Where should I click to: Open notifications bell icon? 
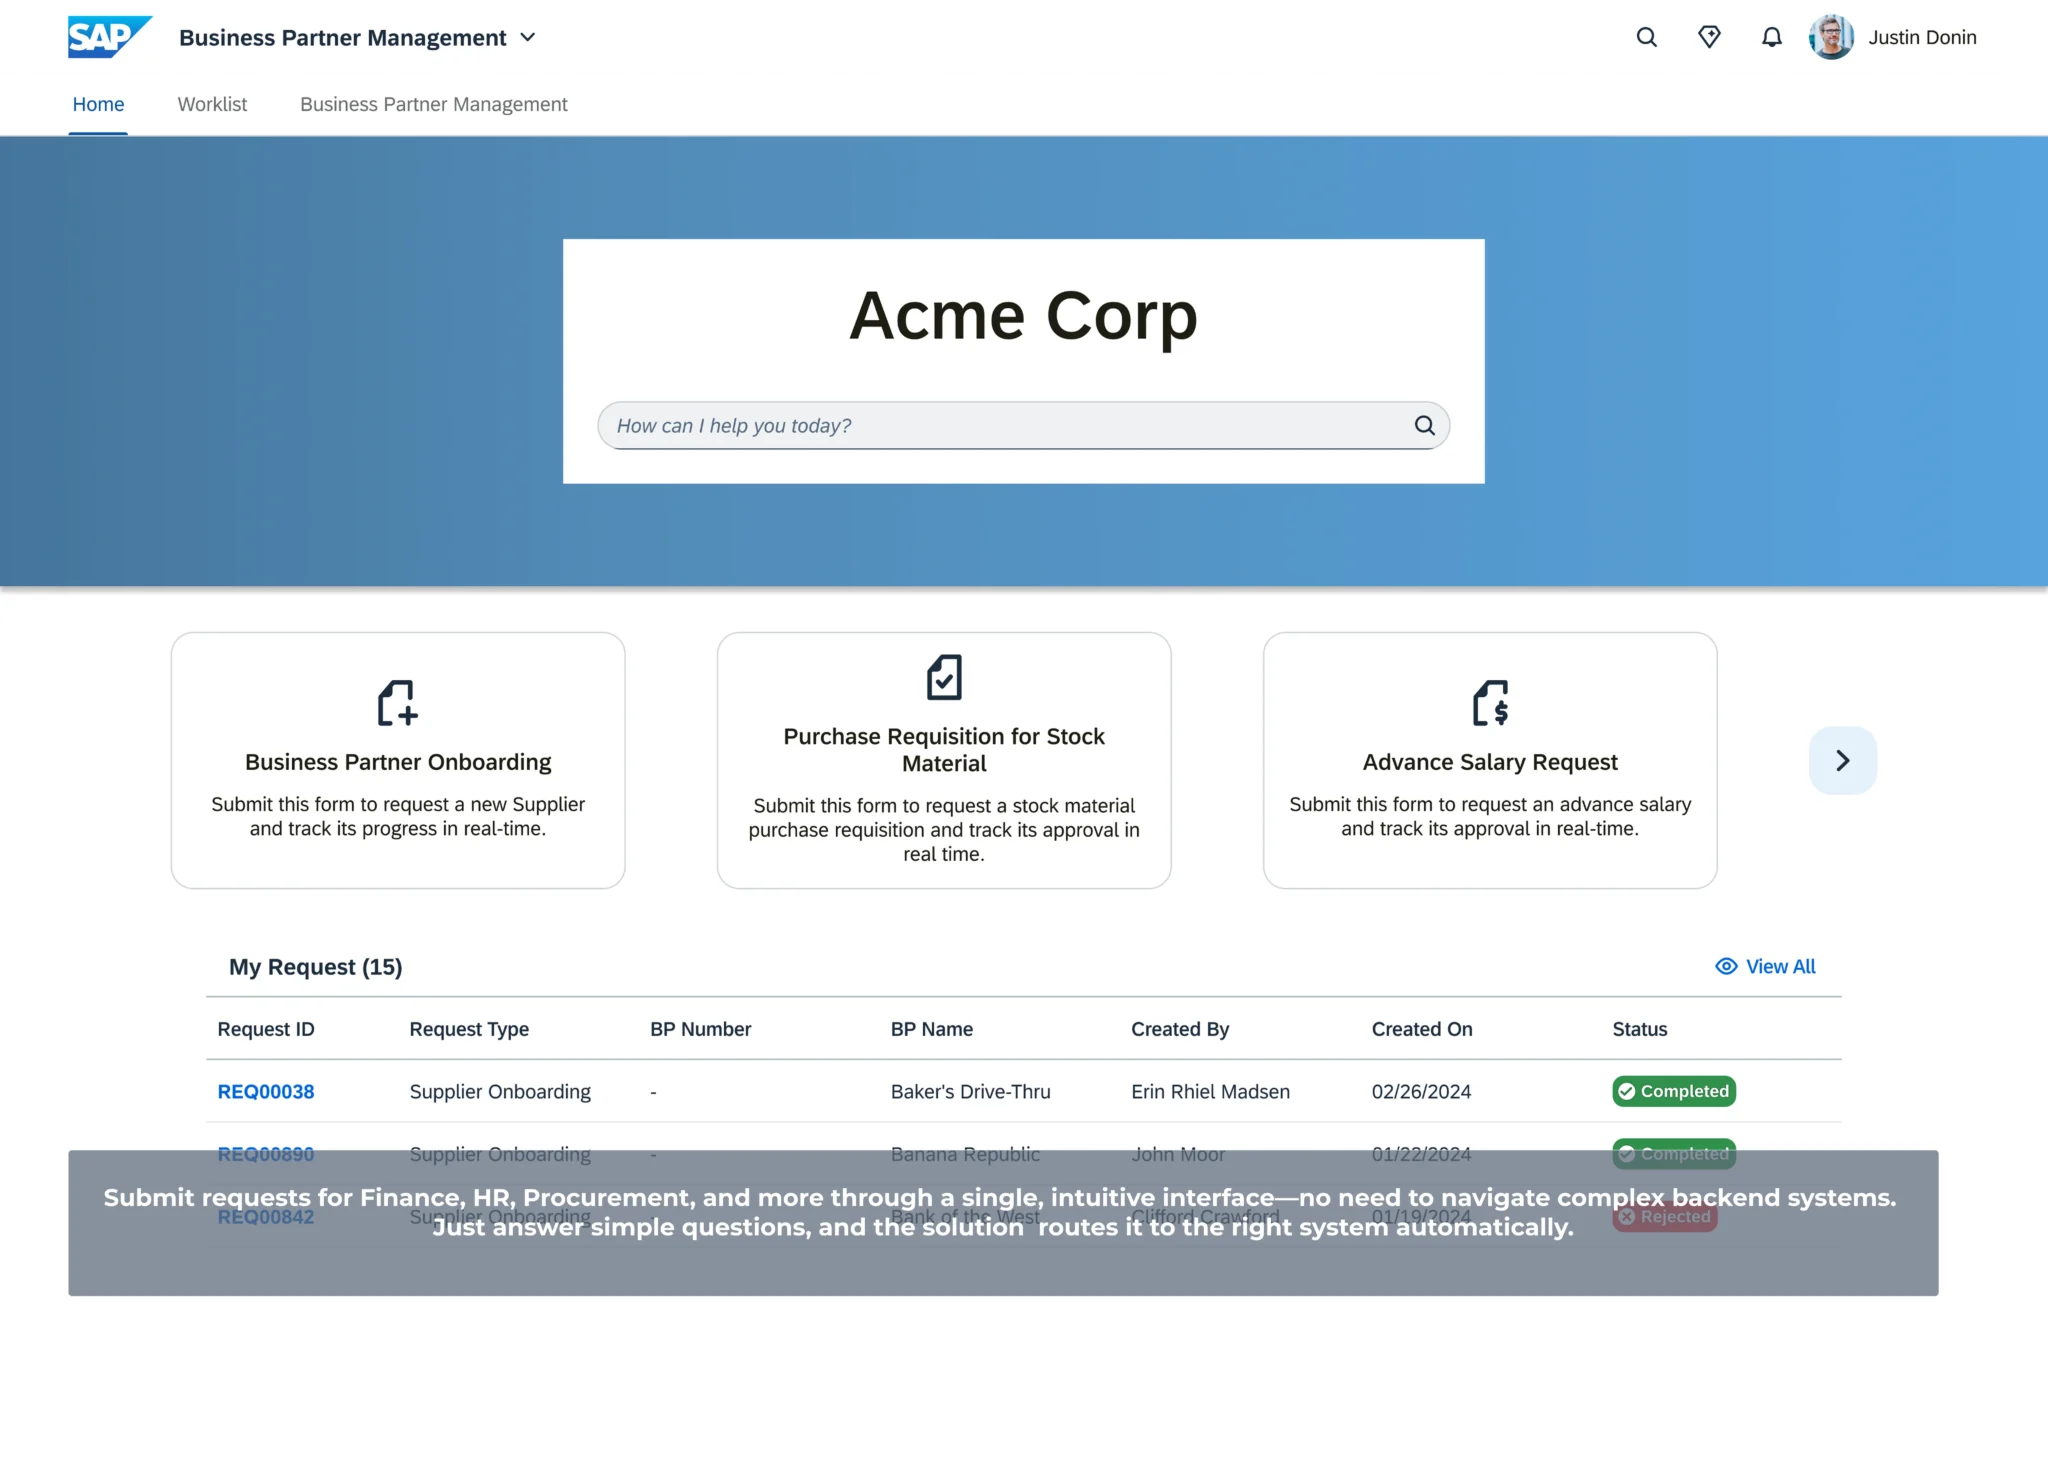click(1771, 37)
